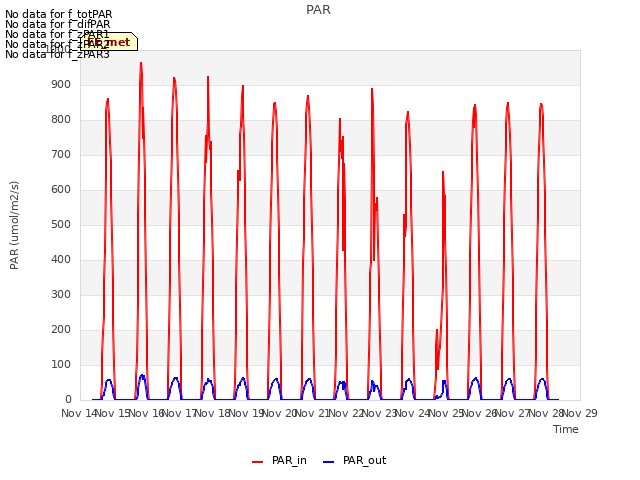The width and height of the screenshot is (640, 480).
Task: Click the 800 y-axis tick label
Action: click(x=61, y=120)
